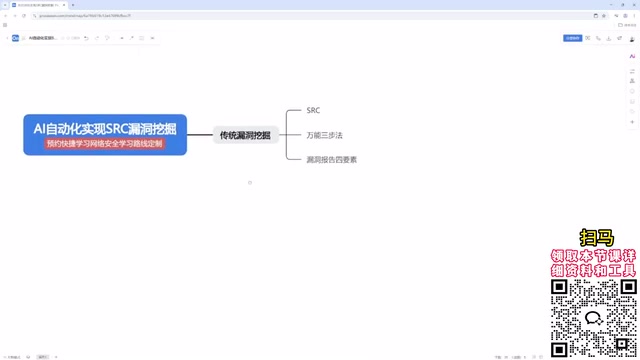Go back with the browser back arrow
This screenshot has width=640, height=360.
tap(6, 16)
